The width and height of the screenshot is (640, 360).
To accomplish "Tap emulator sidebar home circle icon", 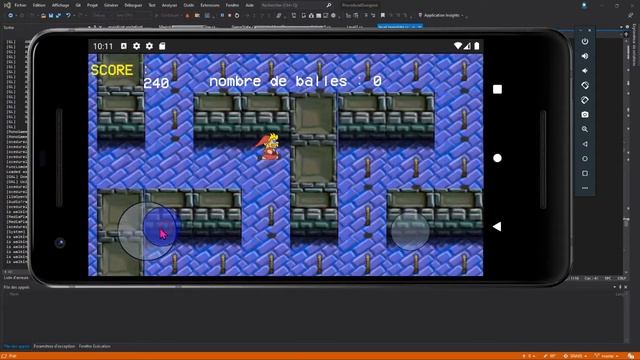I will tap(585, 159).
